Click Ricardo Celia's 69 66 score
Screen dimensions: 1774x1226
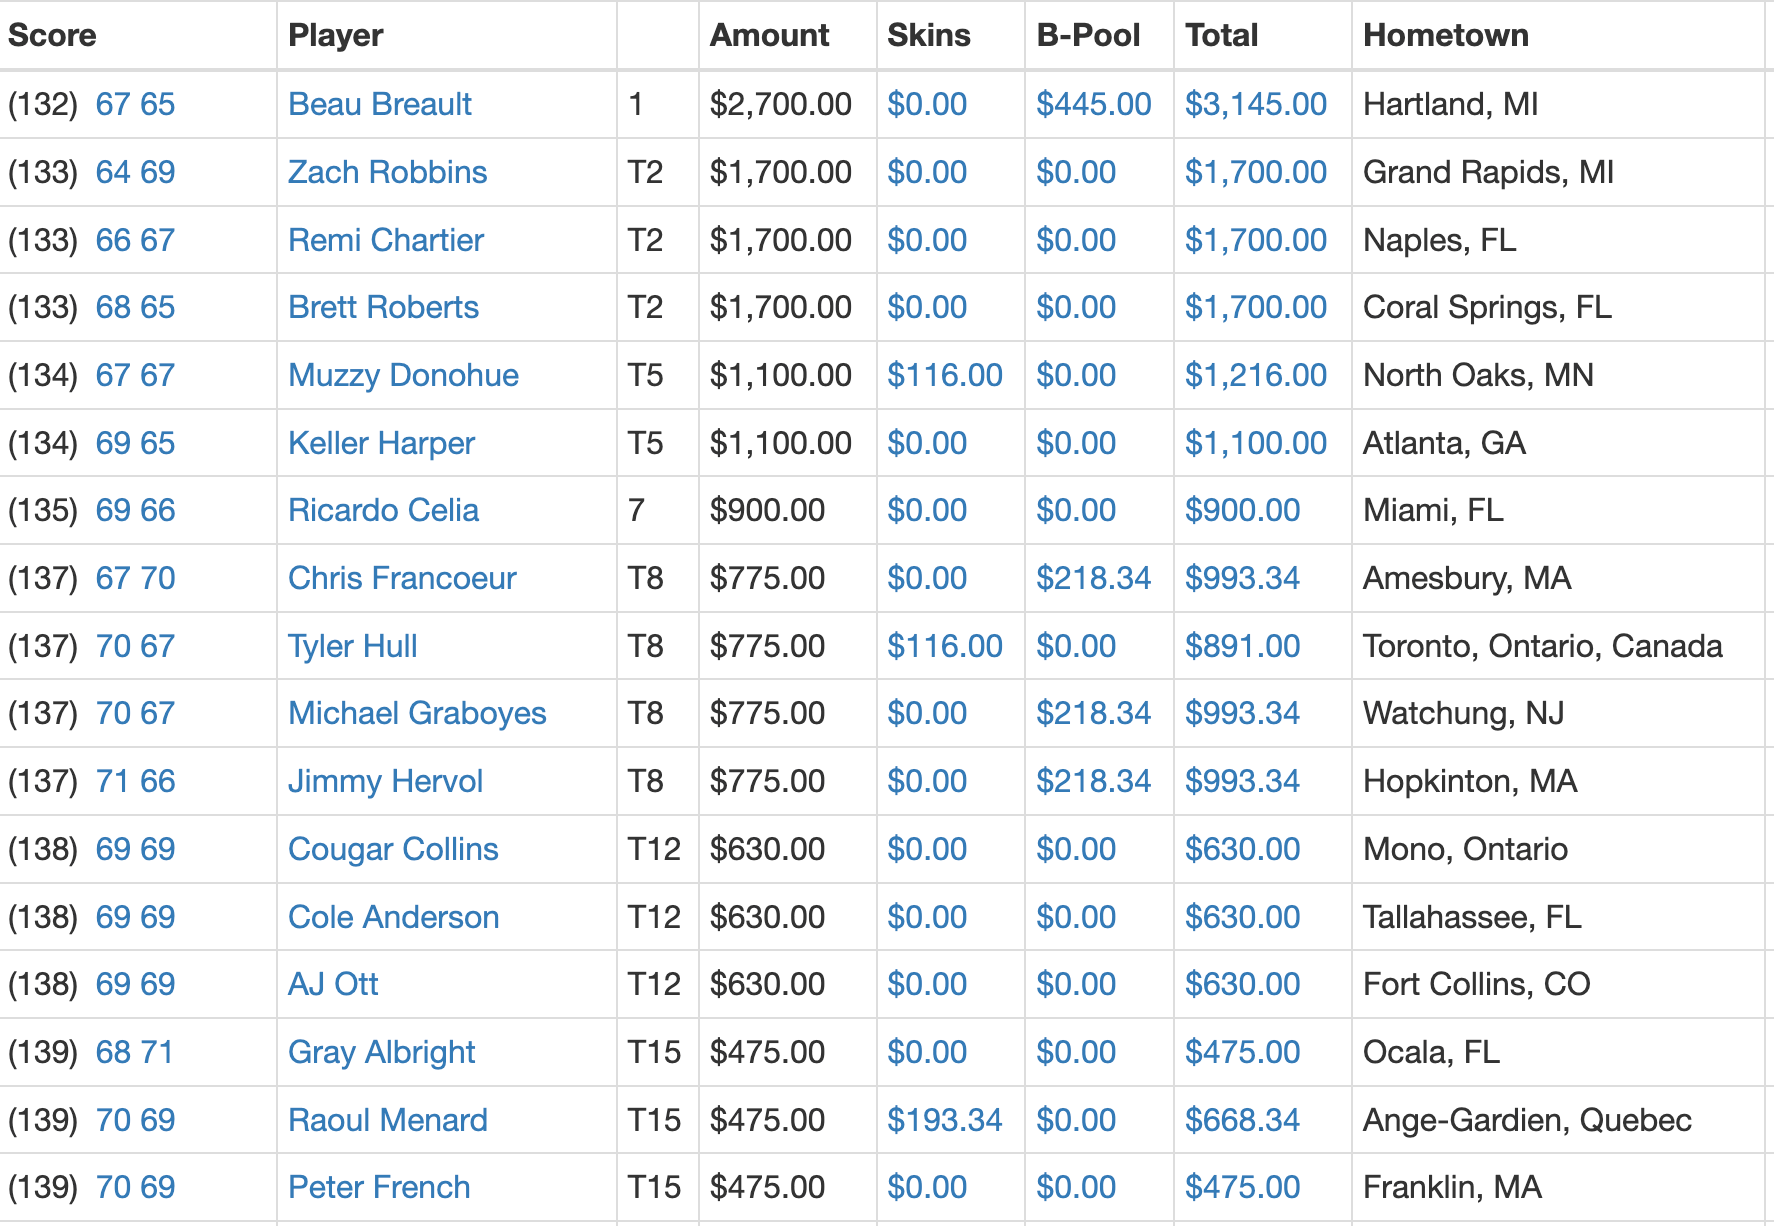point(135,510)
